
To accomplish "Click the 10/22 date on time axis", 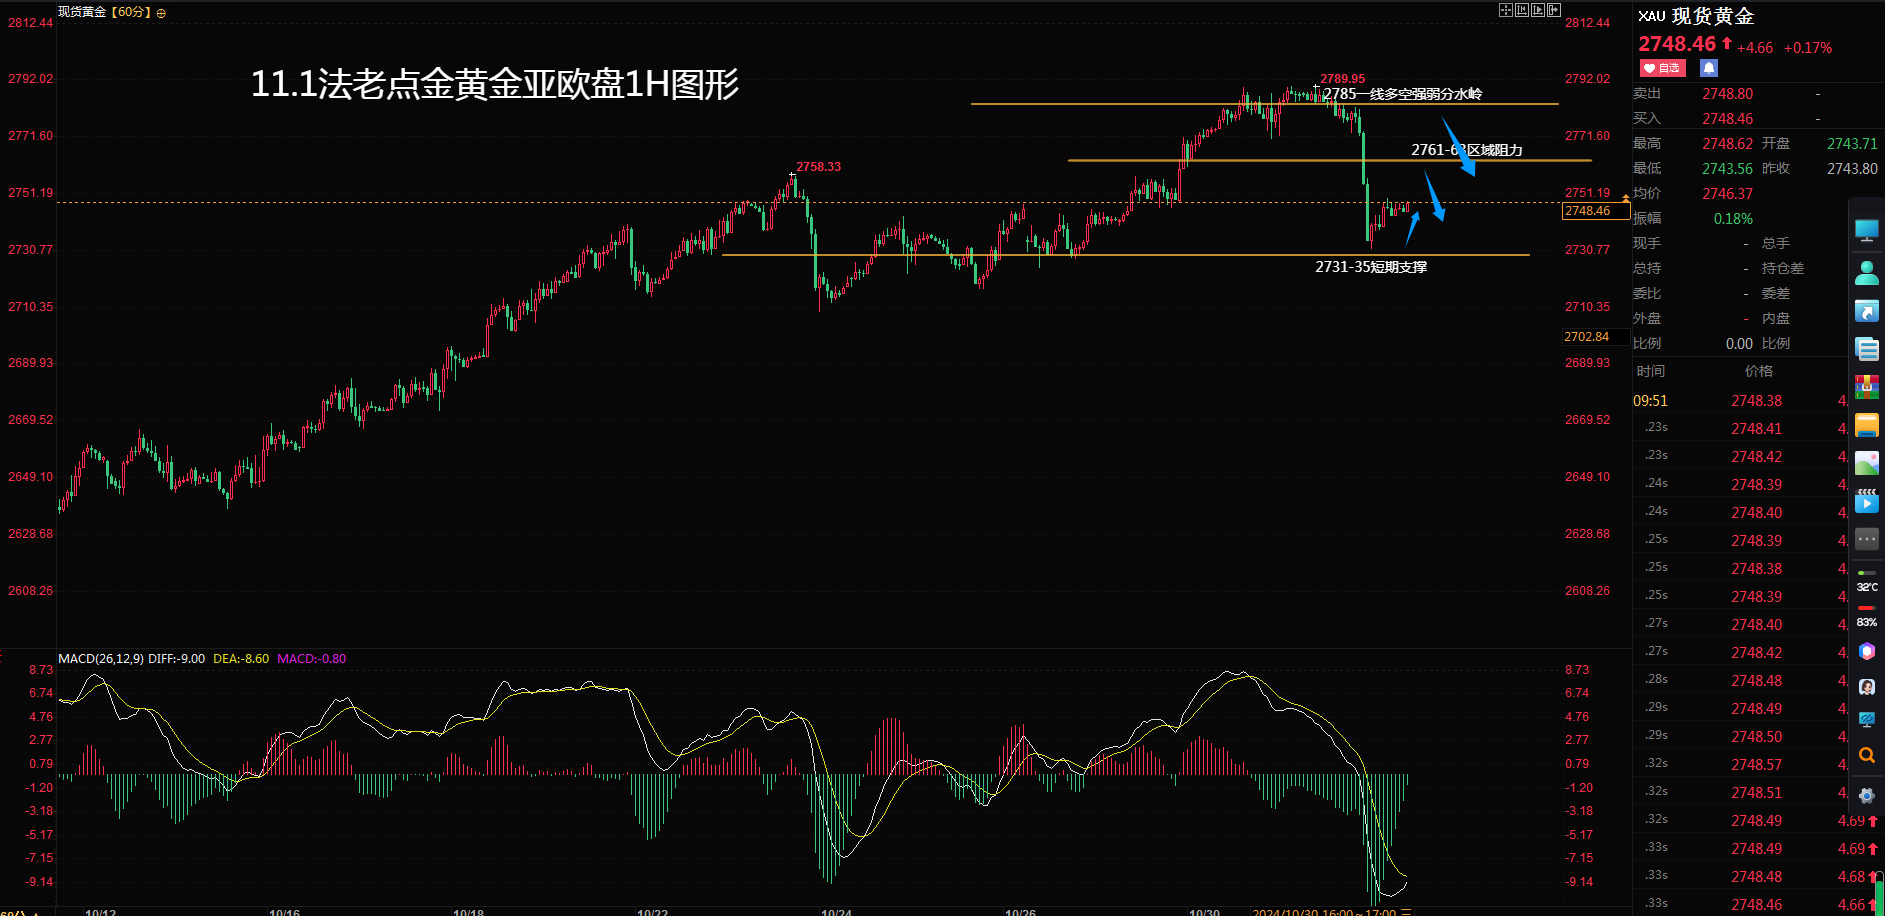I will pos(652,911).
